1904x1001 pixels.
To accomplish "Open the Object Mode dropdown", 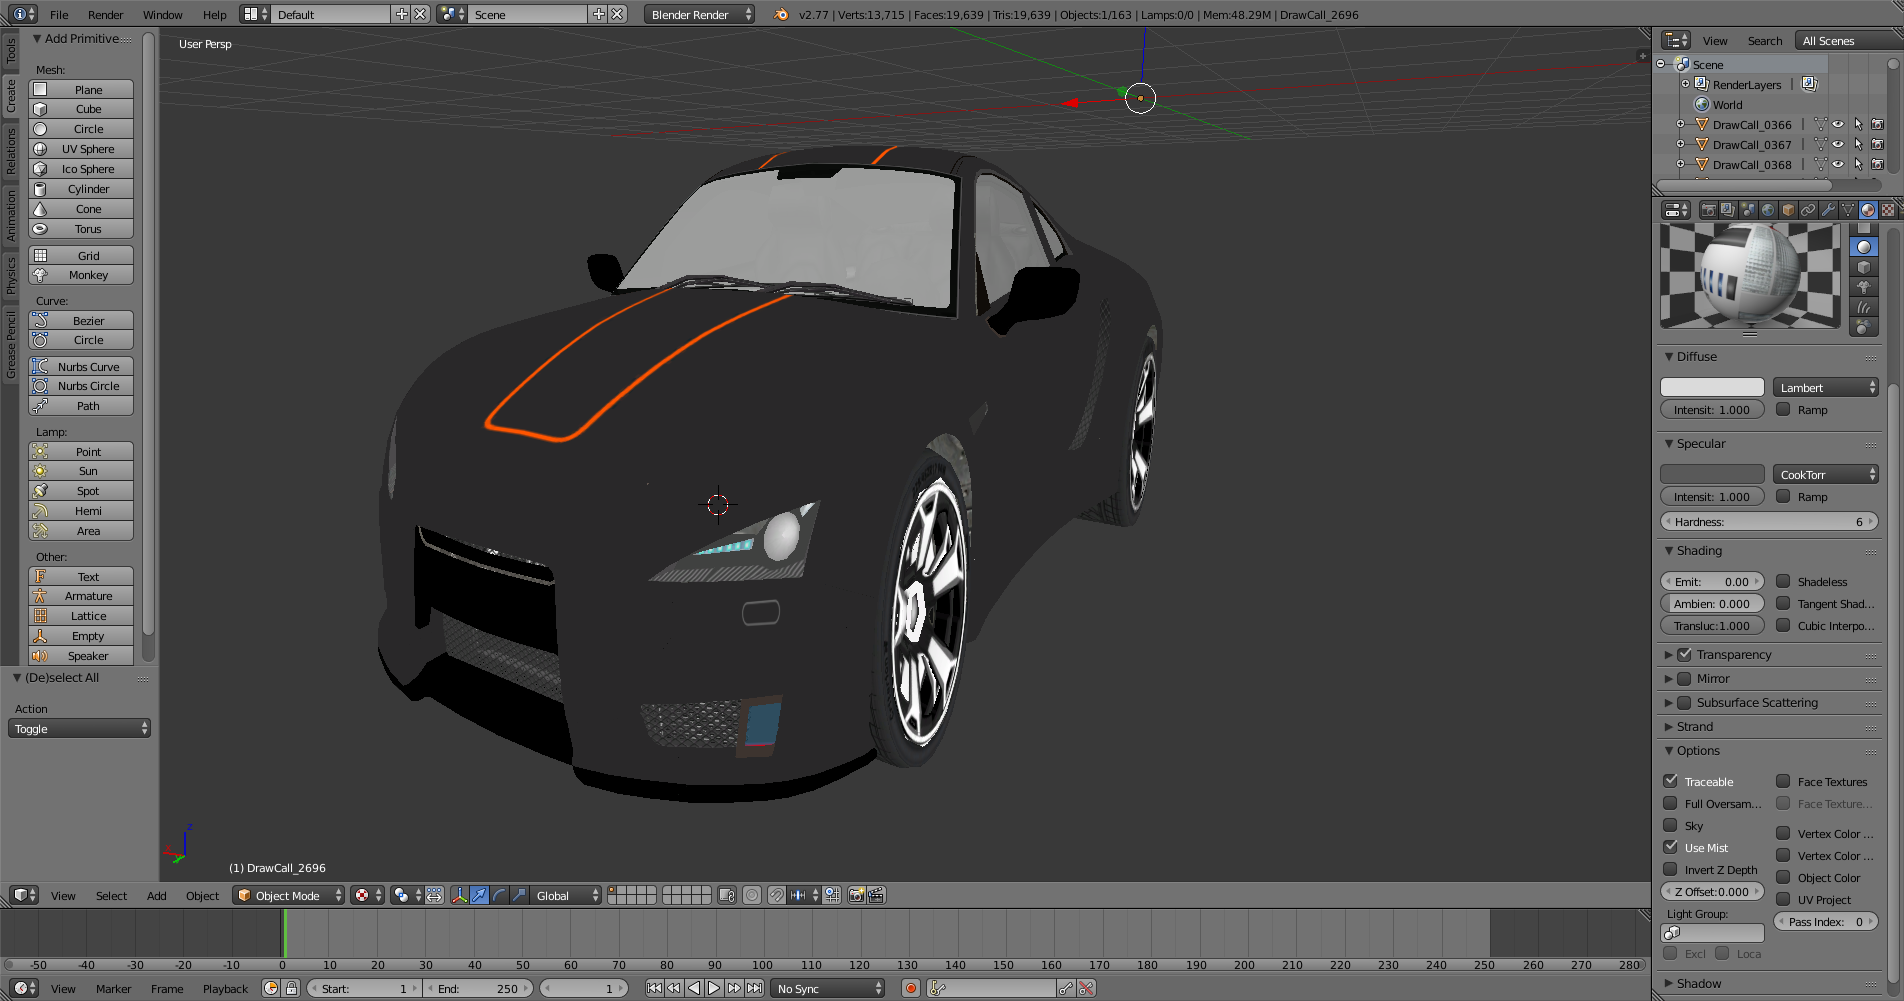I will [289, 895].
